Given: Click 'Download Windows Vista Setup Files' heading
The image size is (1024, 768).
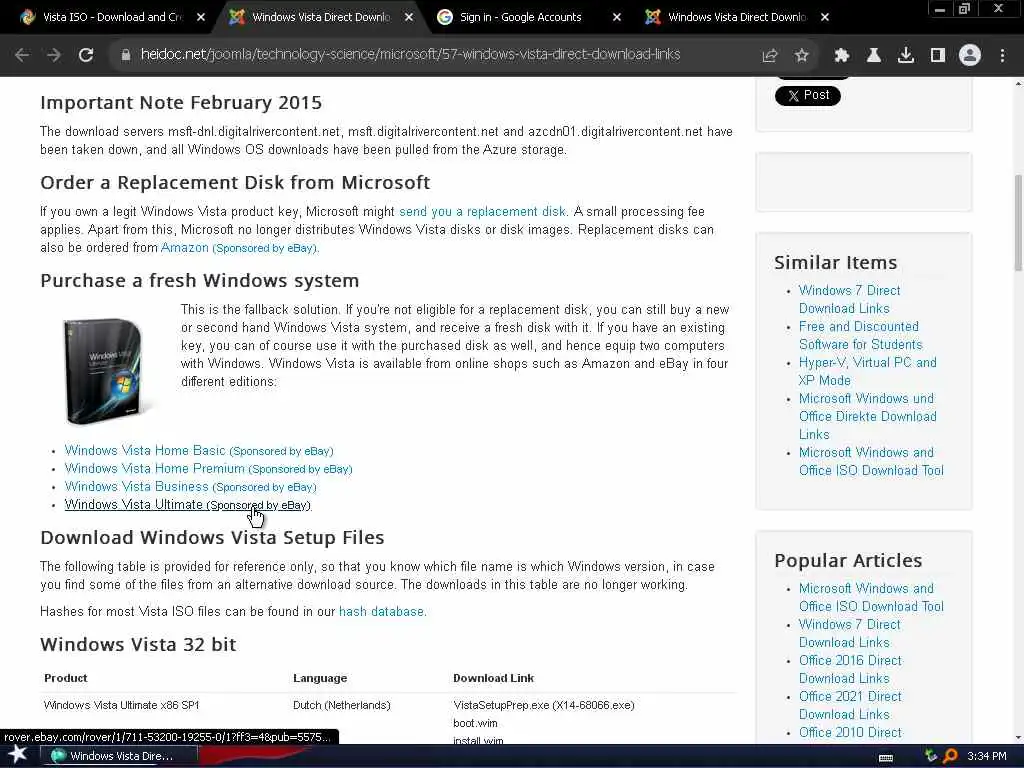Looking at the screenshot, I should 212,537.
